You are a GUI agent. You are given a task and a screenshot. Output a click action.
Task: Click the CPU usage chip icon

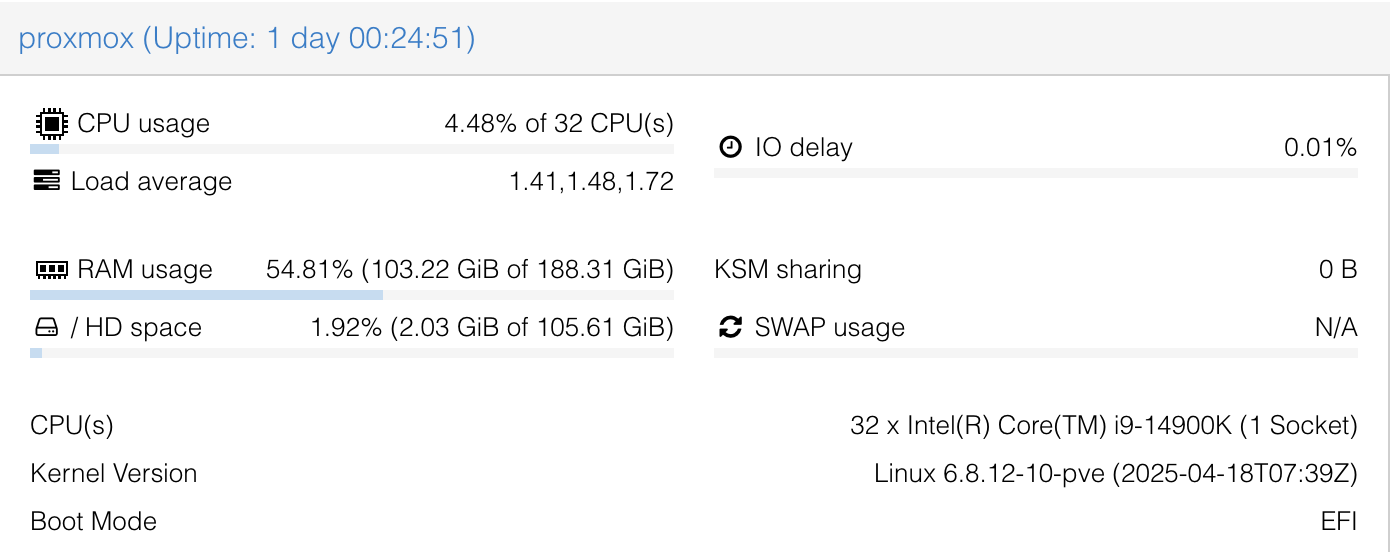click(48, 124)
